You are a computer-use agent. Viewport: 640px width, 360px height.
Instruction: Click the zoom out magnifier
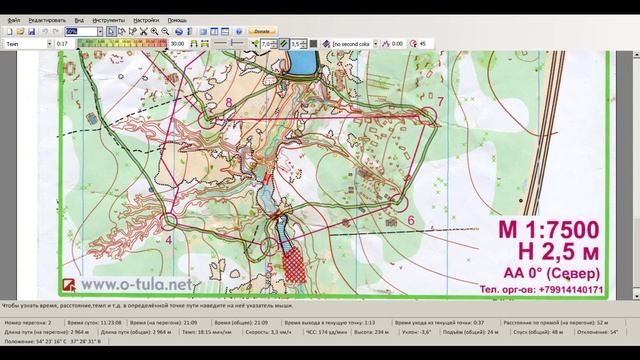point(165,31)
